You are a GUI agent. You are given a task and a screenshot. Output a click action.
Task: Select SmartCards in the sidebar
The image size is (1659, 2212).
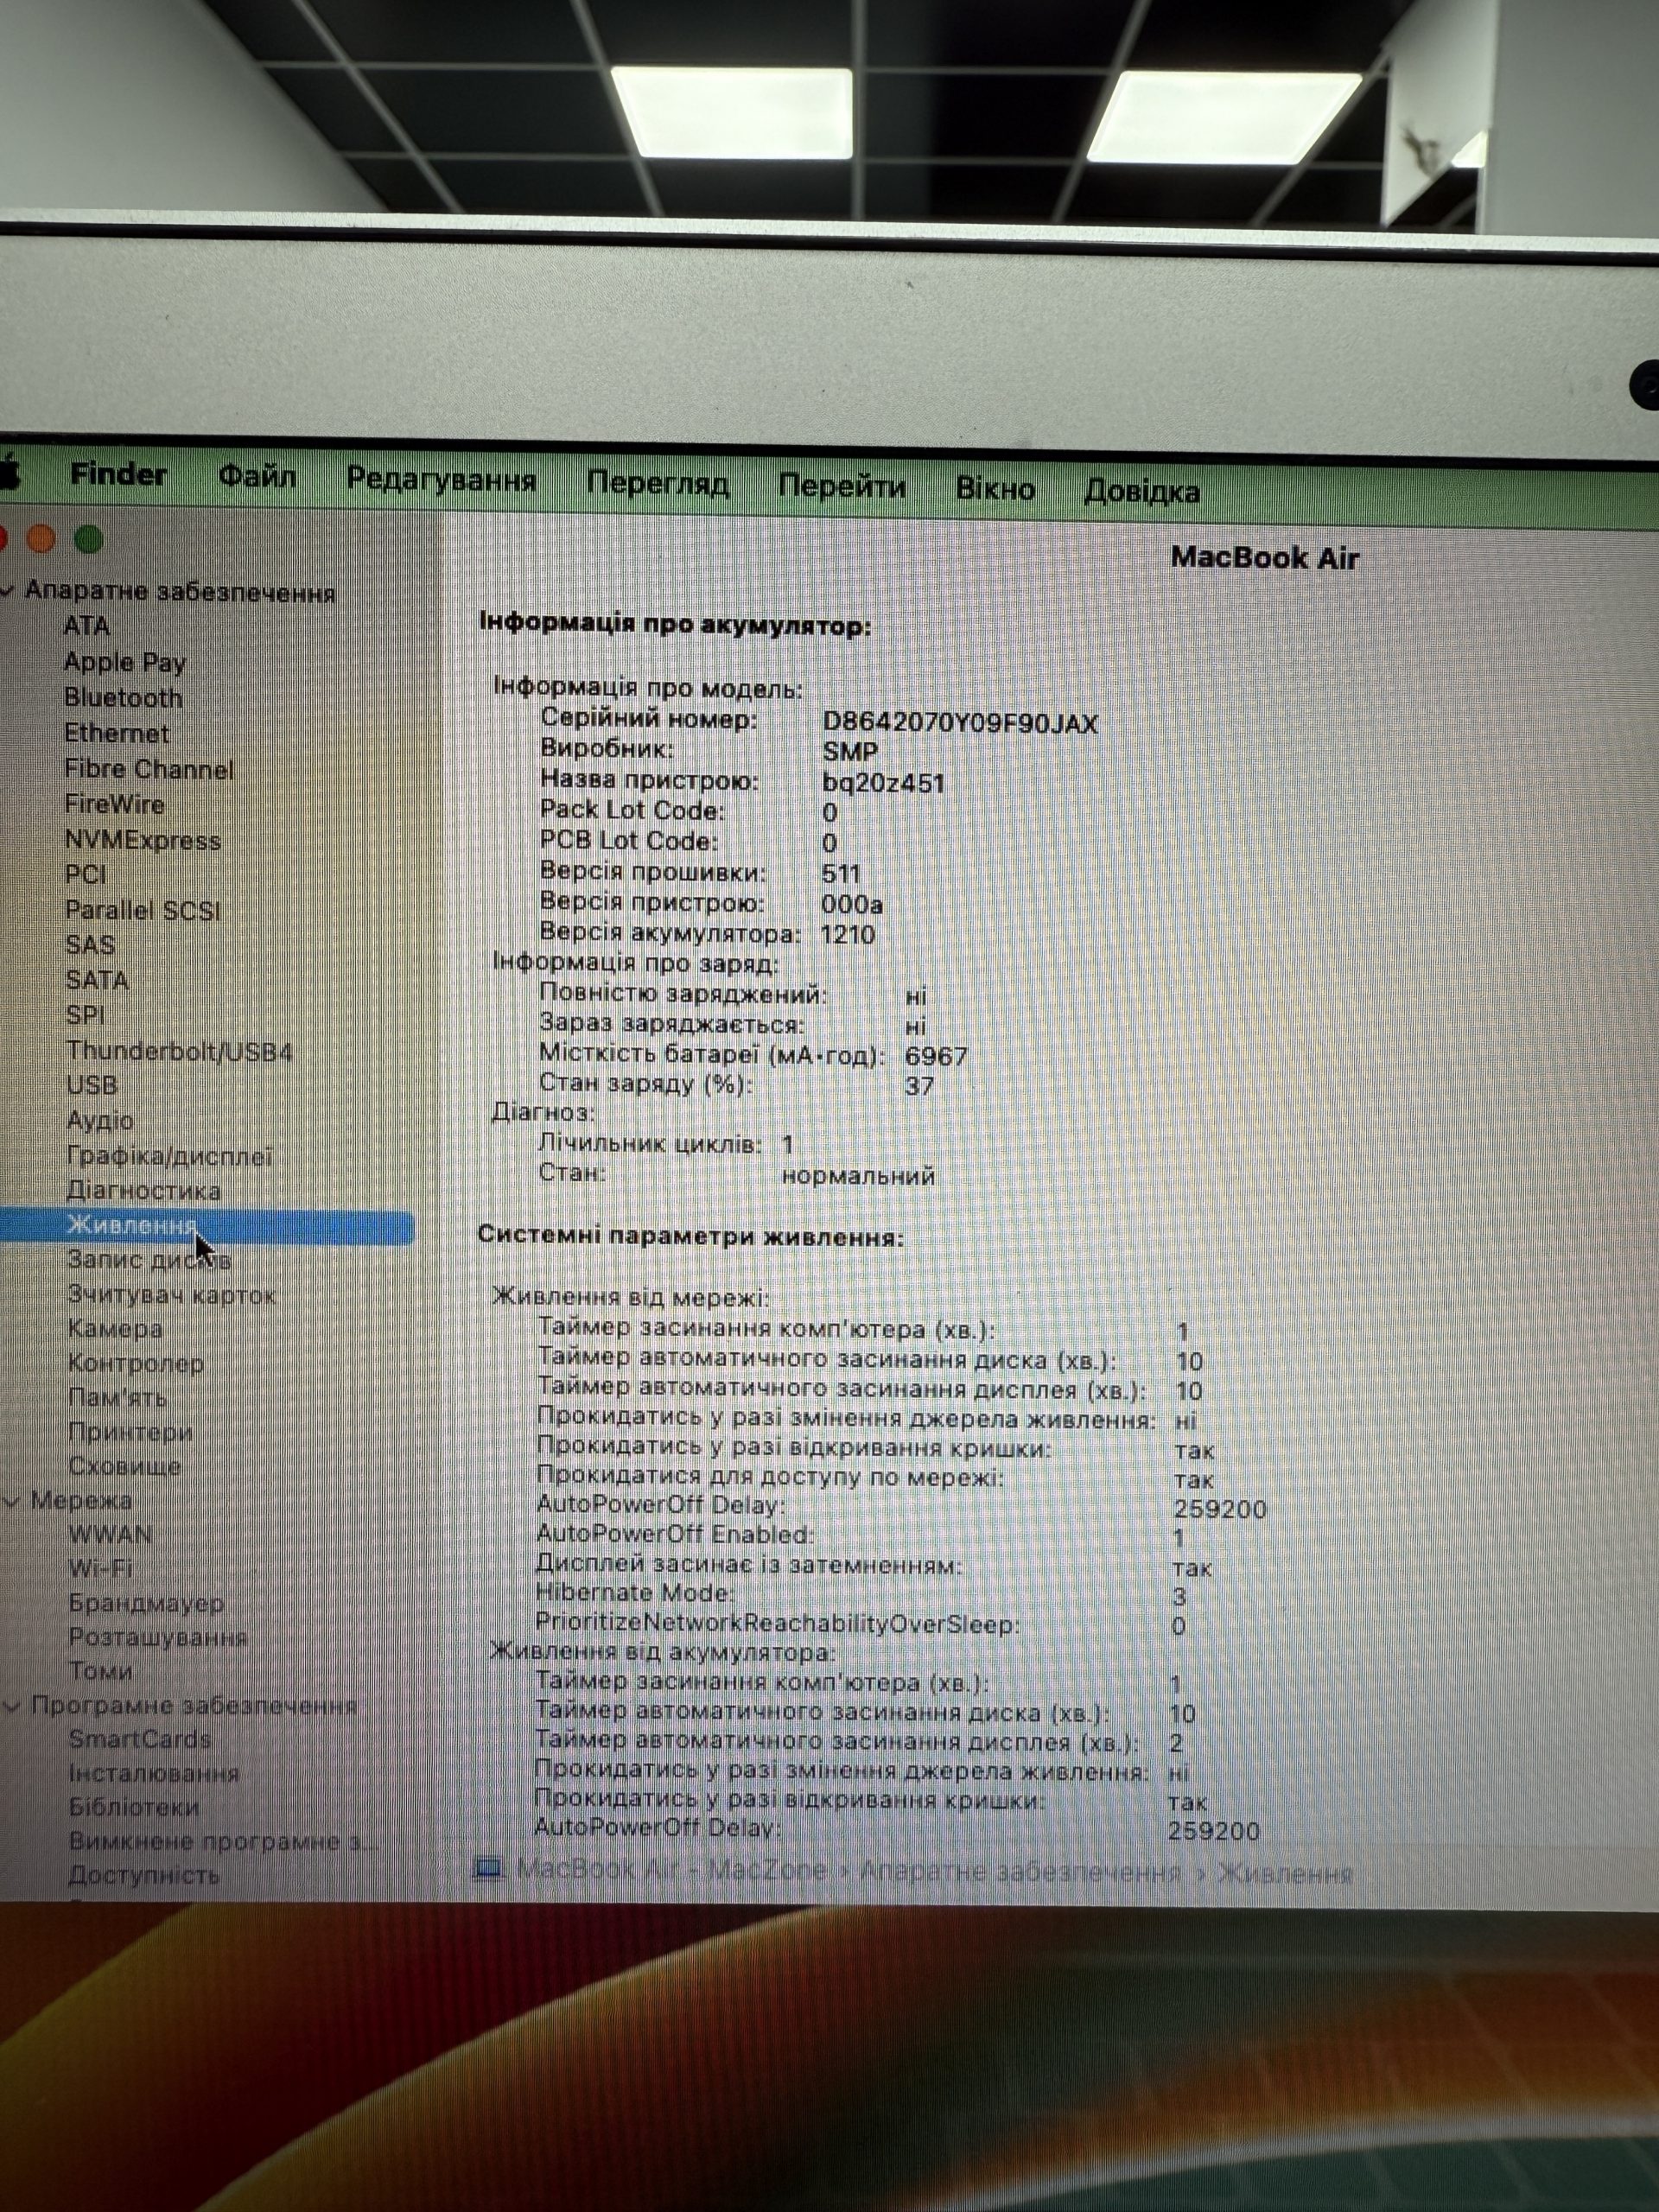[140, 1739]
